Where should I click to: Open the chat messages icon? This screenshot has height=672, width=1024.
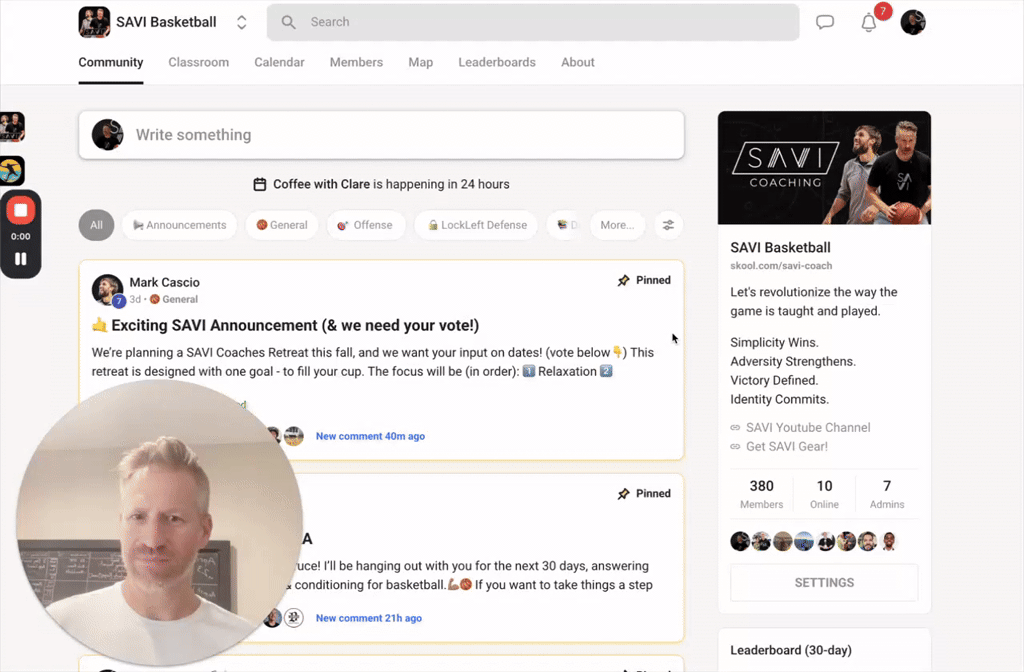point(825,22)
